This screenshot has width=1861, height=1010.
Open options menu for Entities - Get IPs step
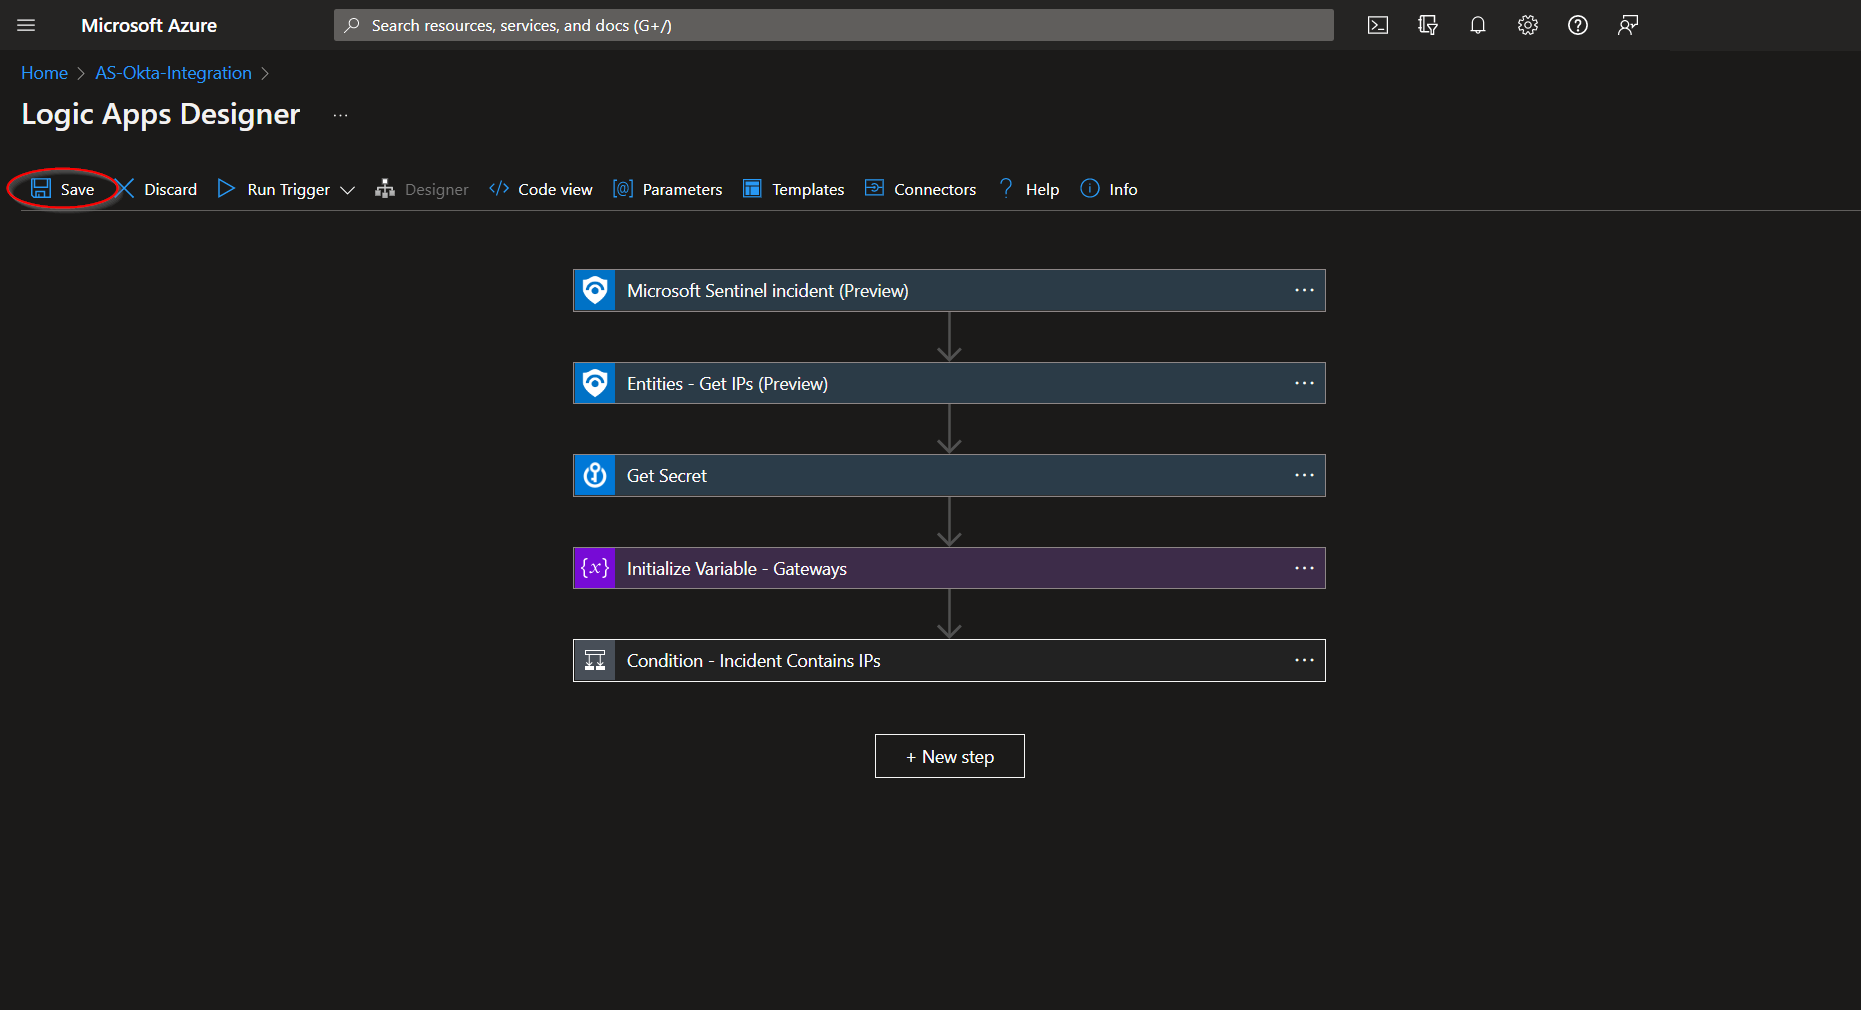(x=1304, y=383)
